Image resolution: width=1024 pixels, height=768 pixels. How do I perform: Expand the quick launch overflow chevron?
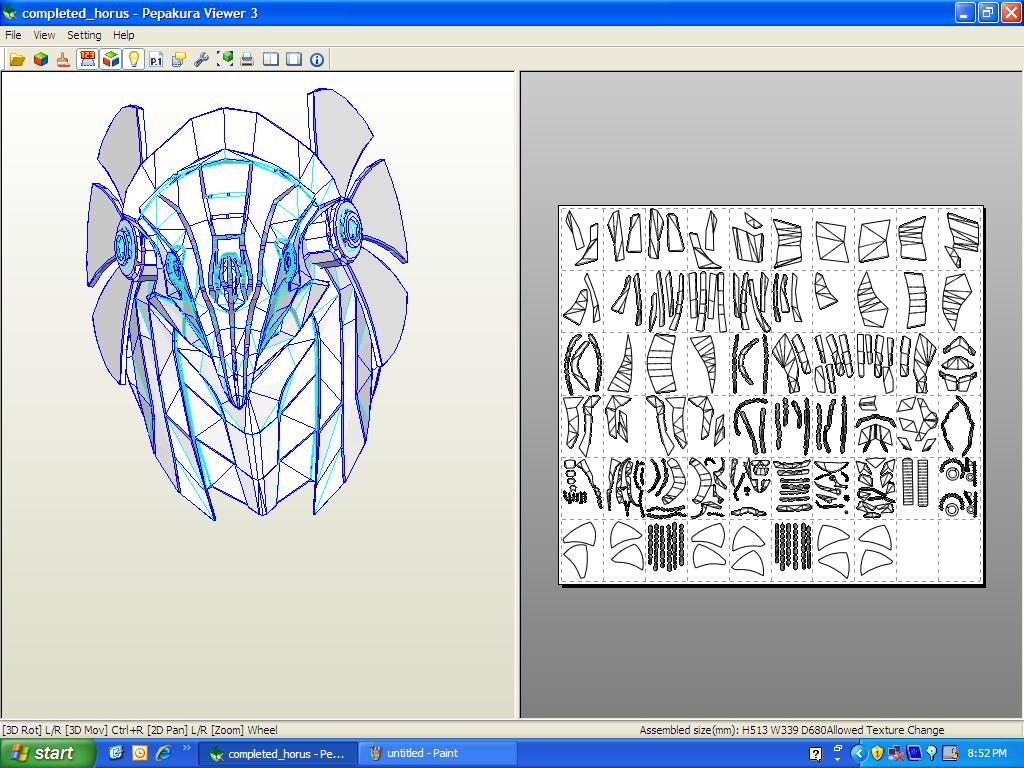(187, 748)
